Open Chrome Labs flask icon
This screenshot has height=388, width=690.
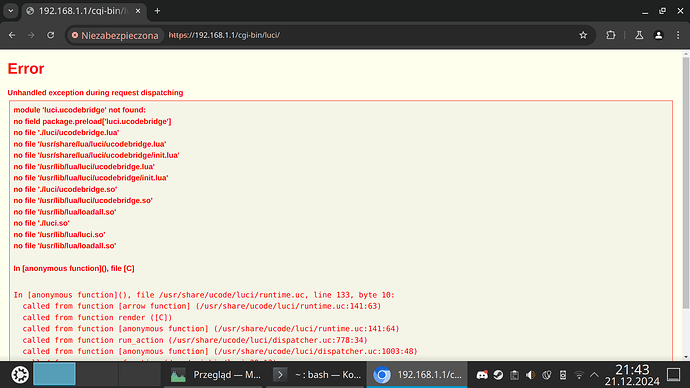coord(639,35)
